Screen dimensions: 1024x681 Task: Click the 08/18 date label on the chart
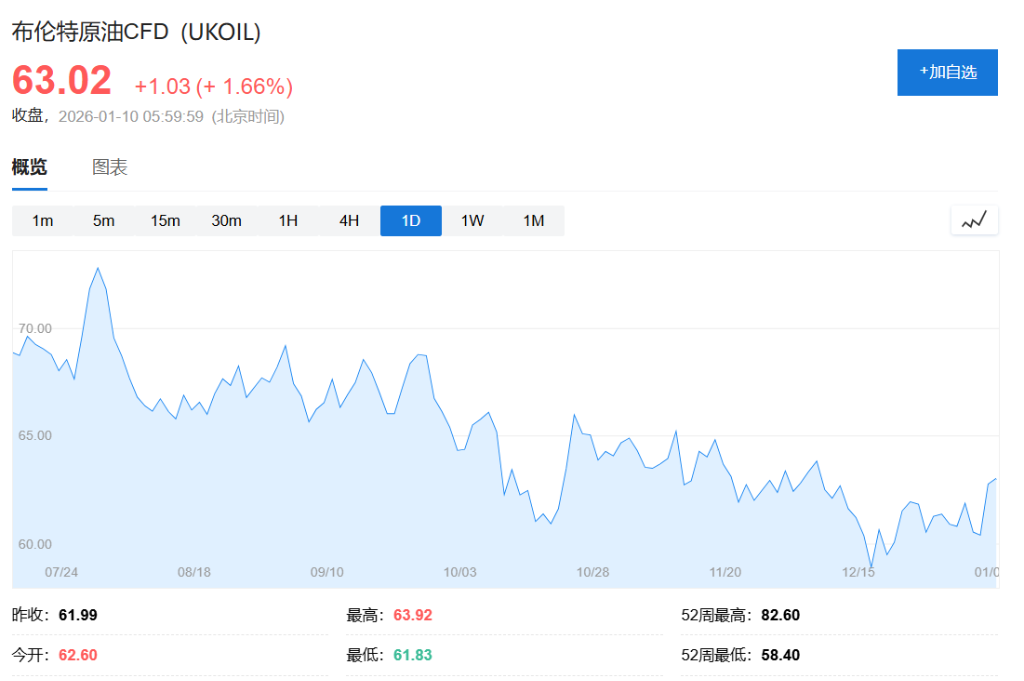(x=196, y=572)
